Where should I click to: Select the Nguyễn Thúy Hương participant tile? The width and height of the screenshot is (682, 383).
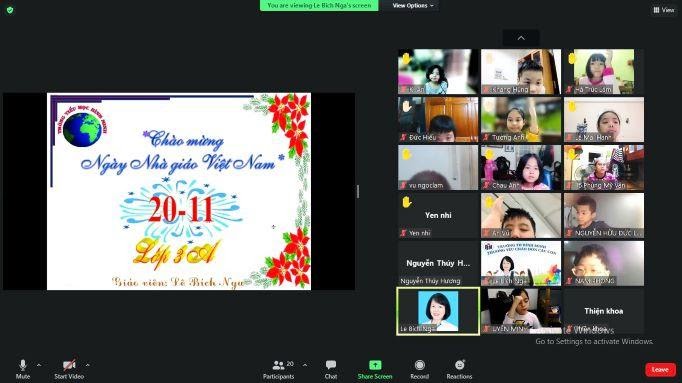pyautogui.click(x=438, y=263)
